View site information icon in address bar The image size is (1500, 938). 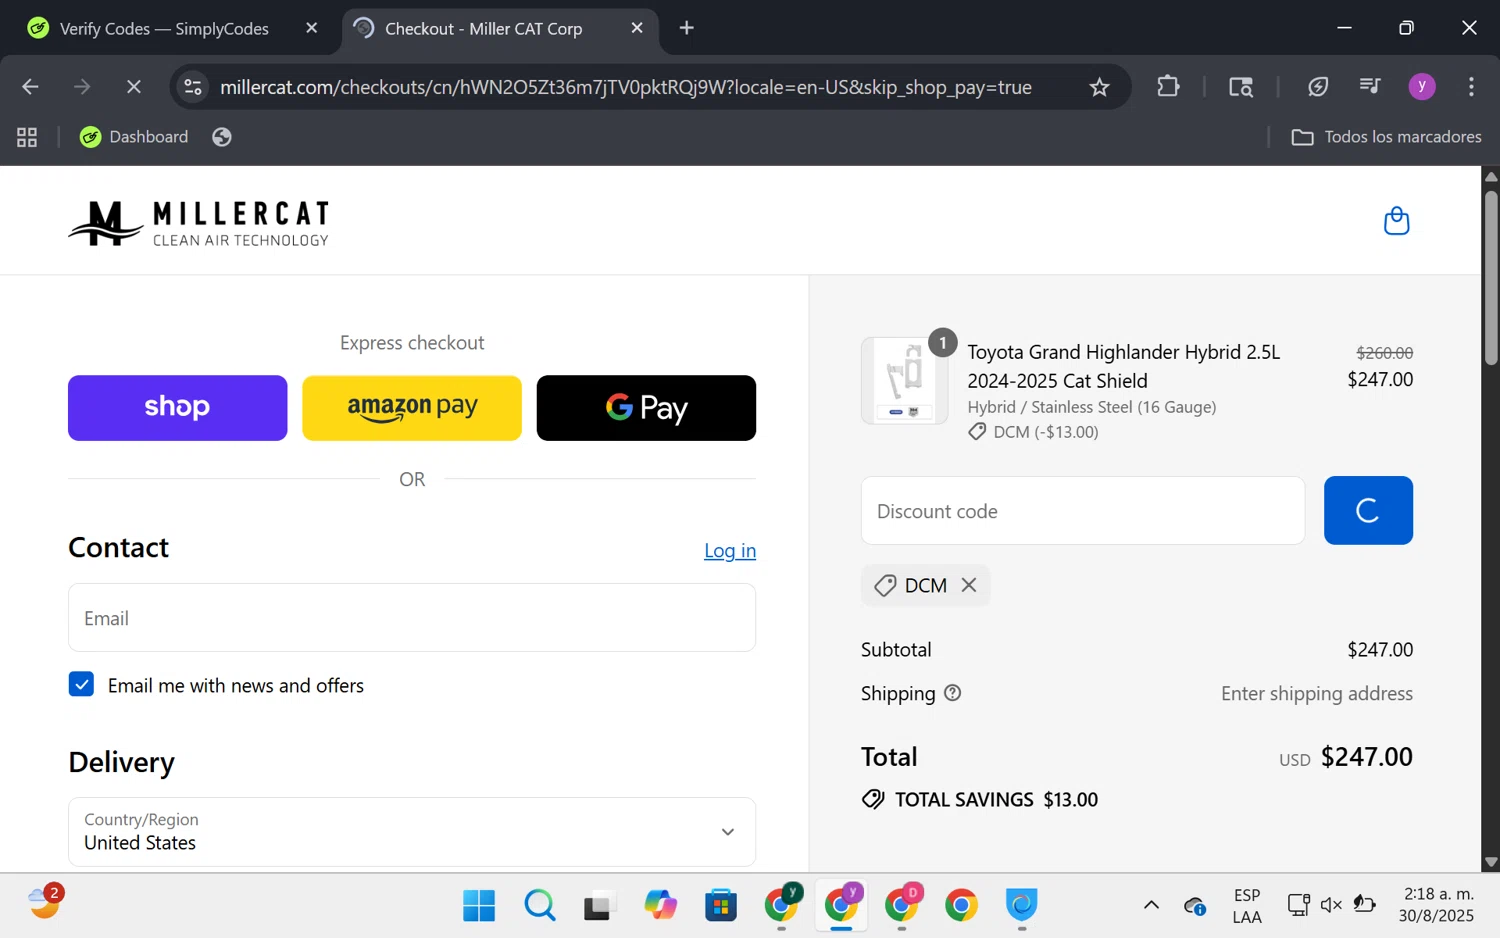[x=193, y=87]
